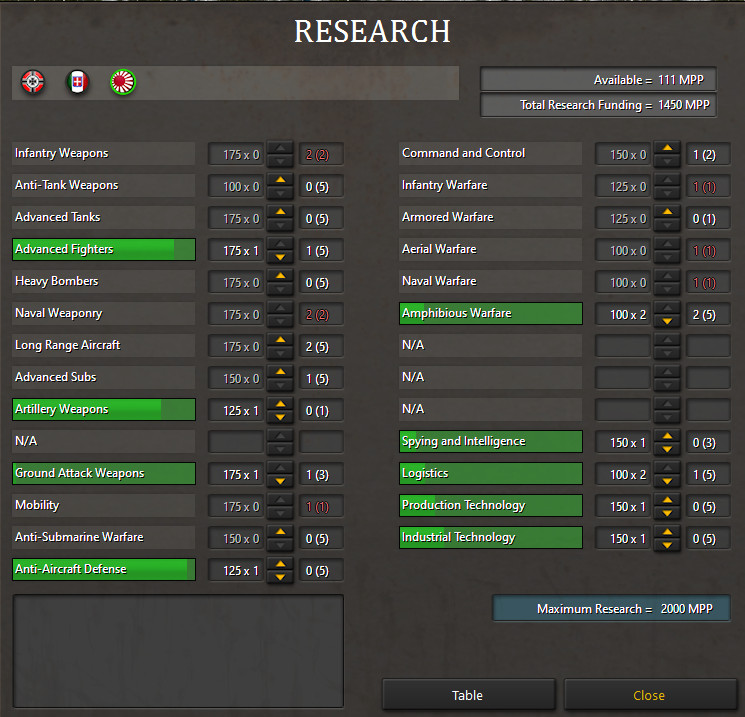This screenshot has width=745, height=717.
Task: Increase Long Range Aircraft research with up arrow
Action: point(280,340)
